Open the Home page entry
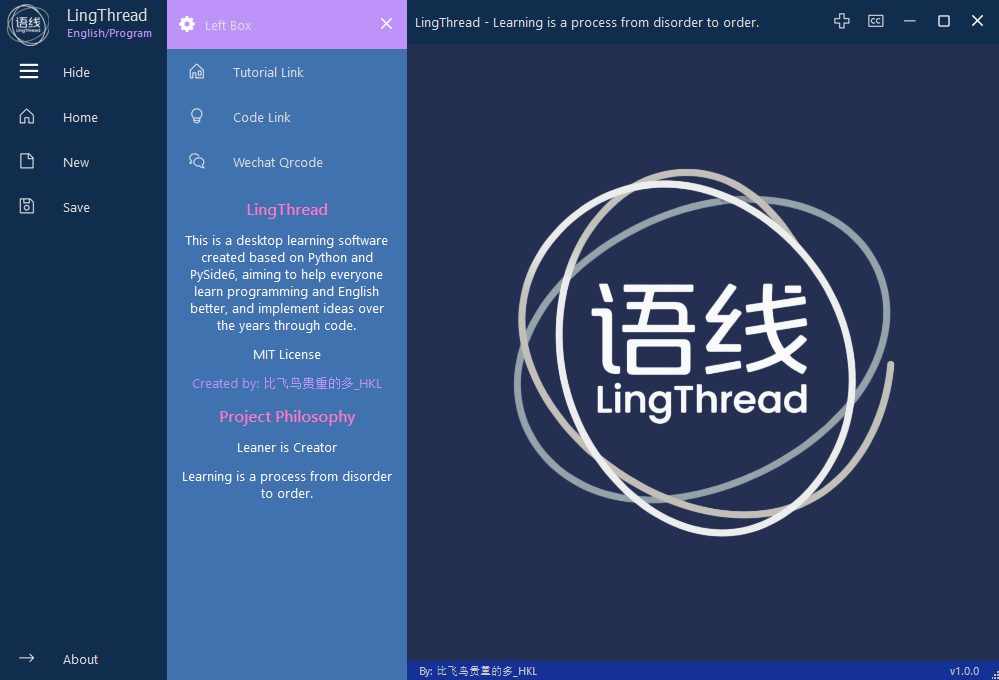The image size is (999, 680). (80, 117)
